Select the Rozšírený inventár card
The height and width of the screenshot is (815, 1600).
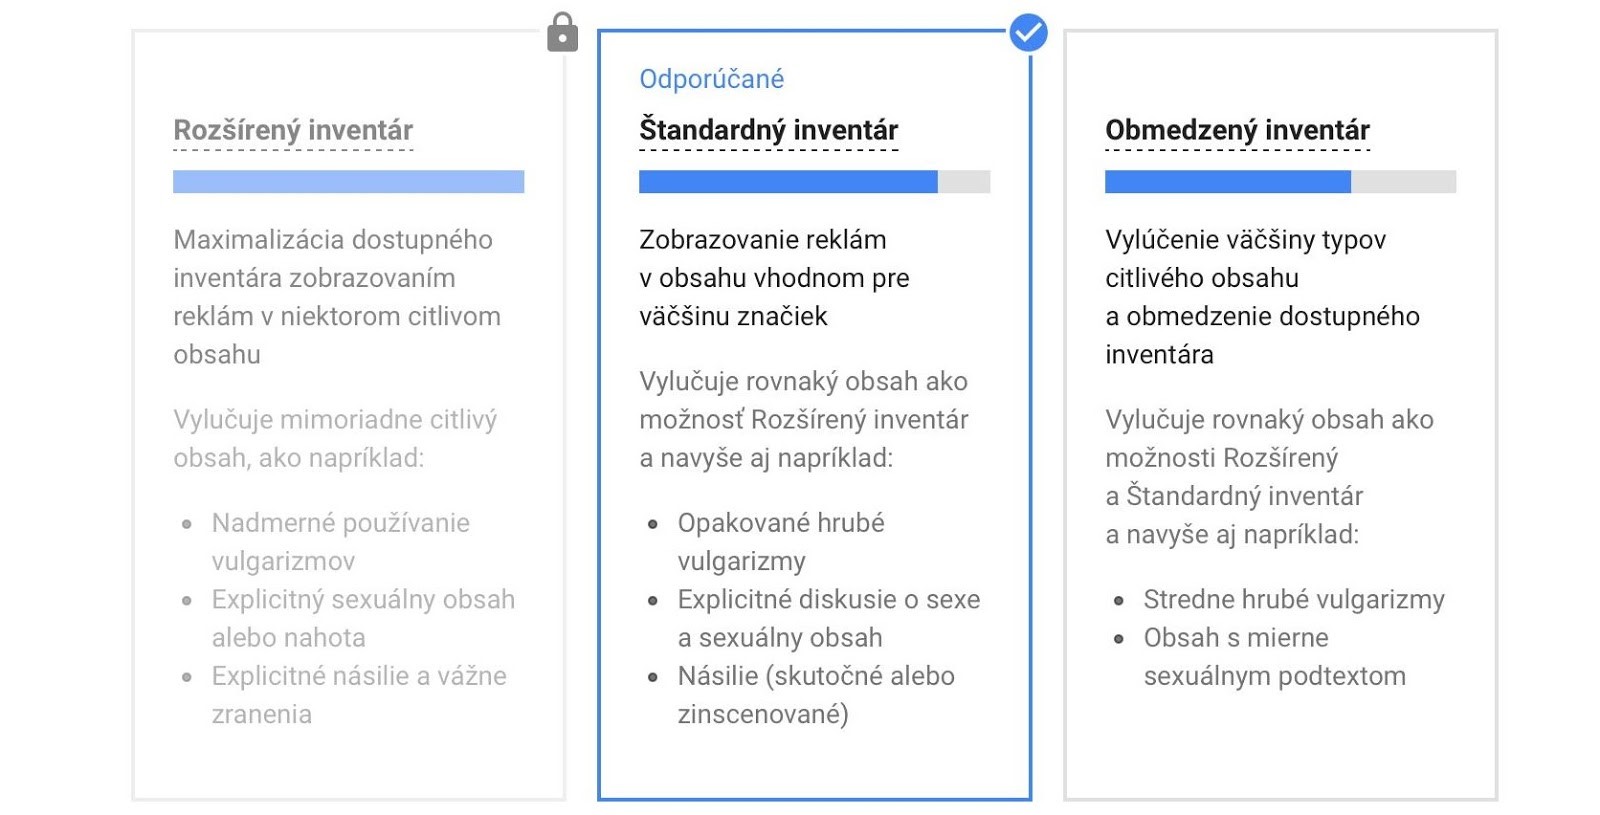(x=349, y=415)
